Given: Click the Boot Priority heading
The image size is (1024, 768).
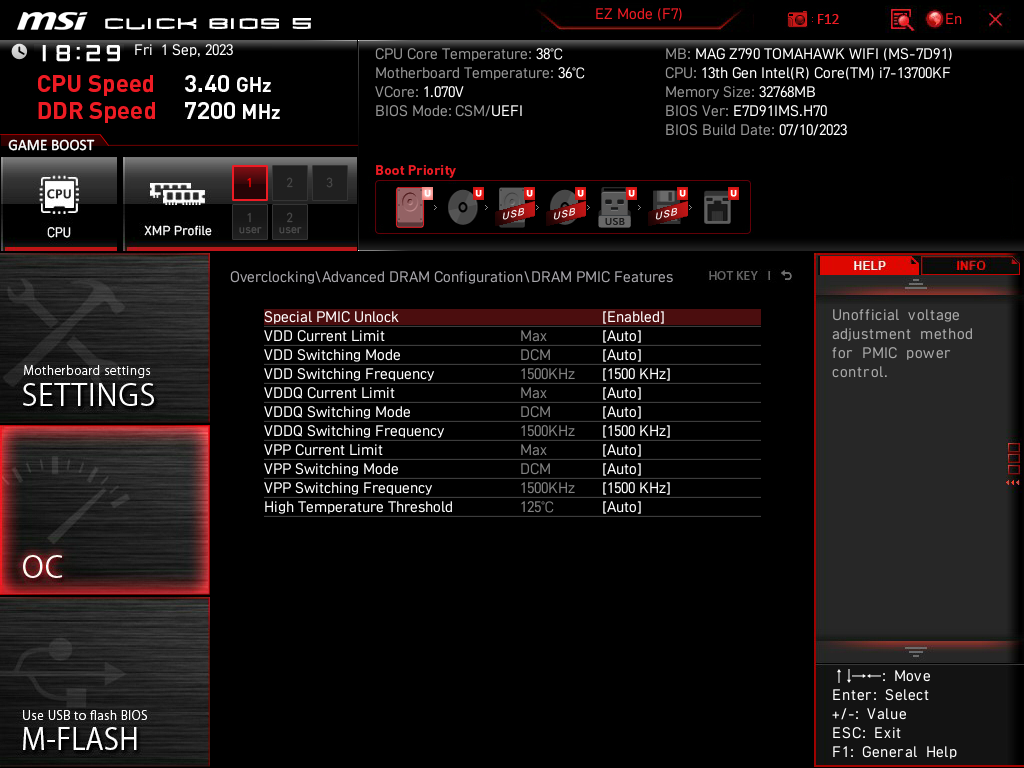Looking at the screenshot, I should point(415,170).
